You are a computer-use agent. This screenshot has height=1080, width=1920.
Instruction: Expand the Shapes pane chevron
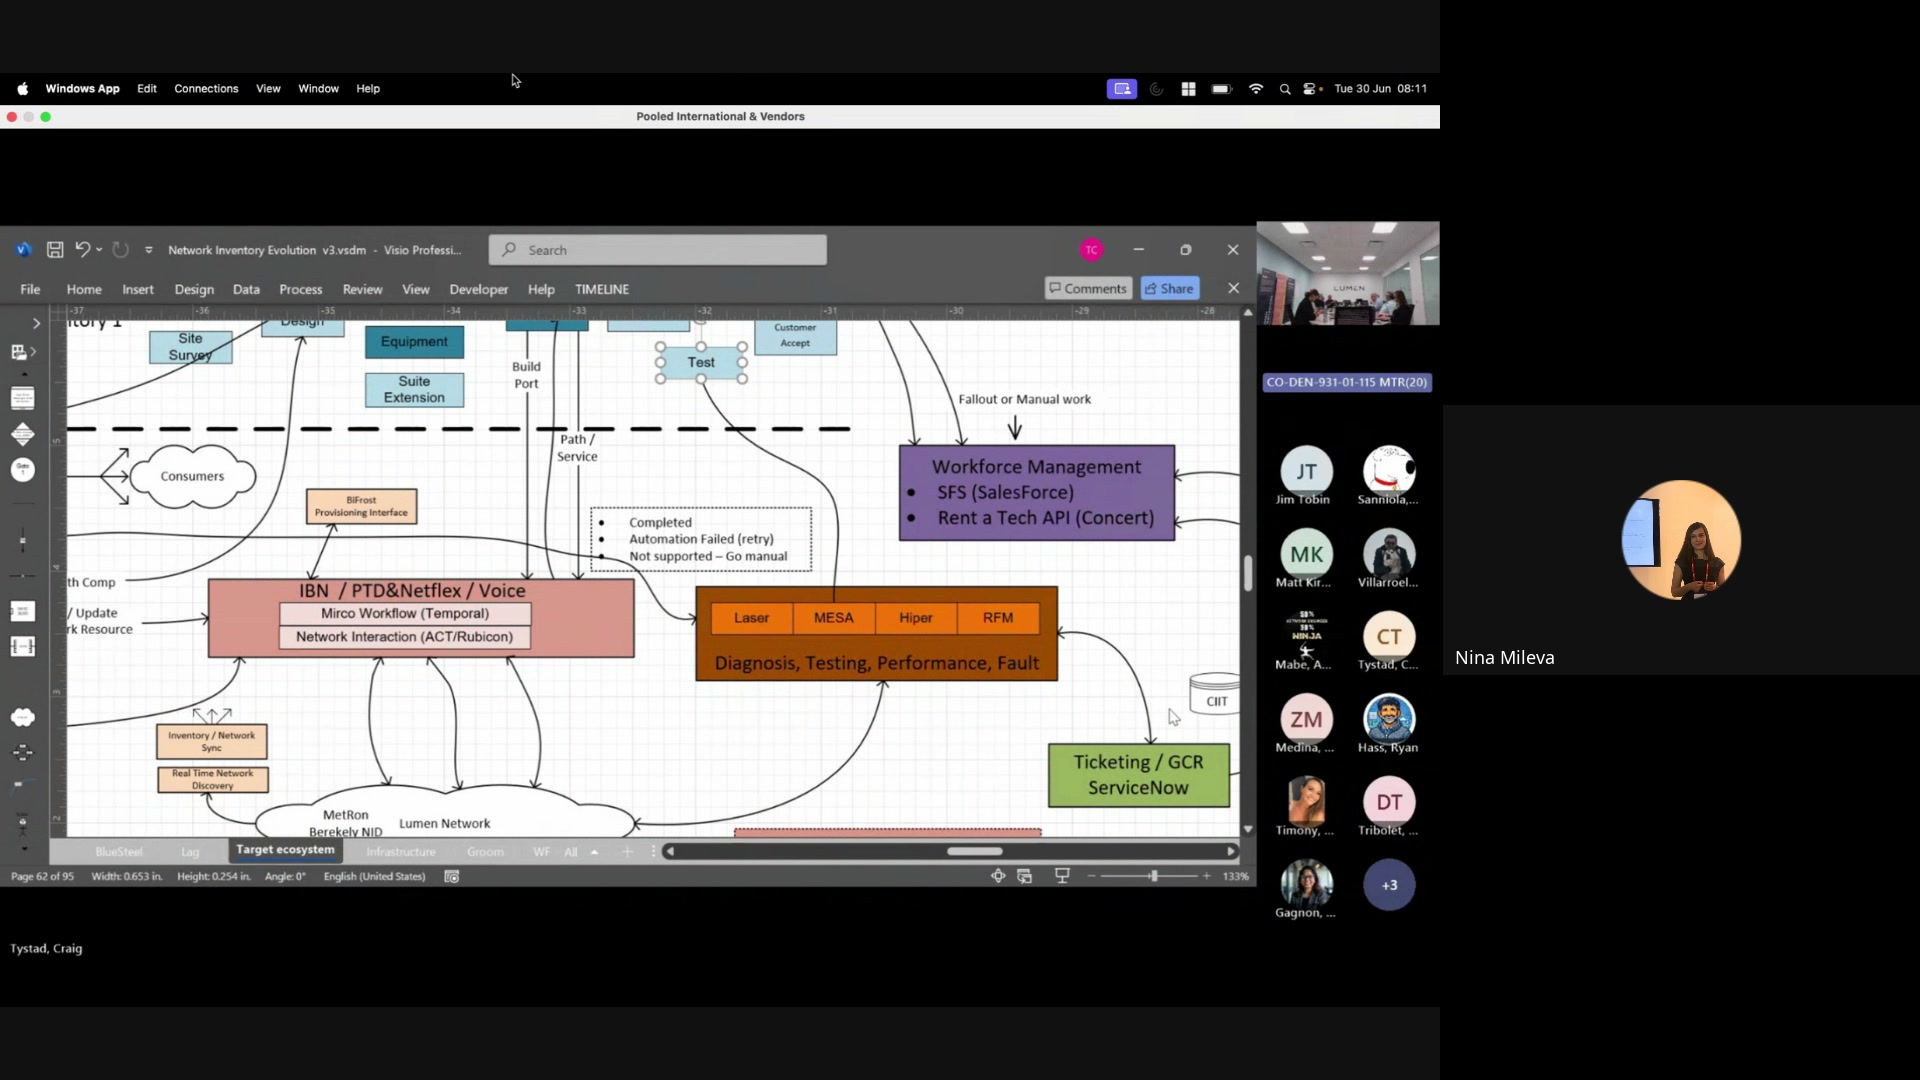coord(36,323)
